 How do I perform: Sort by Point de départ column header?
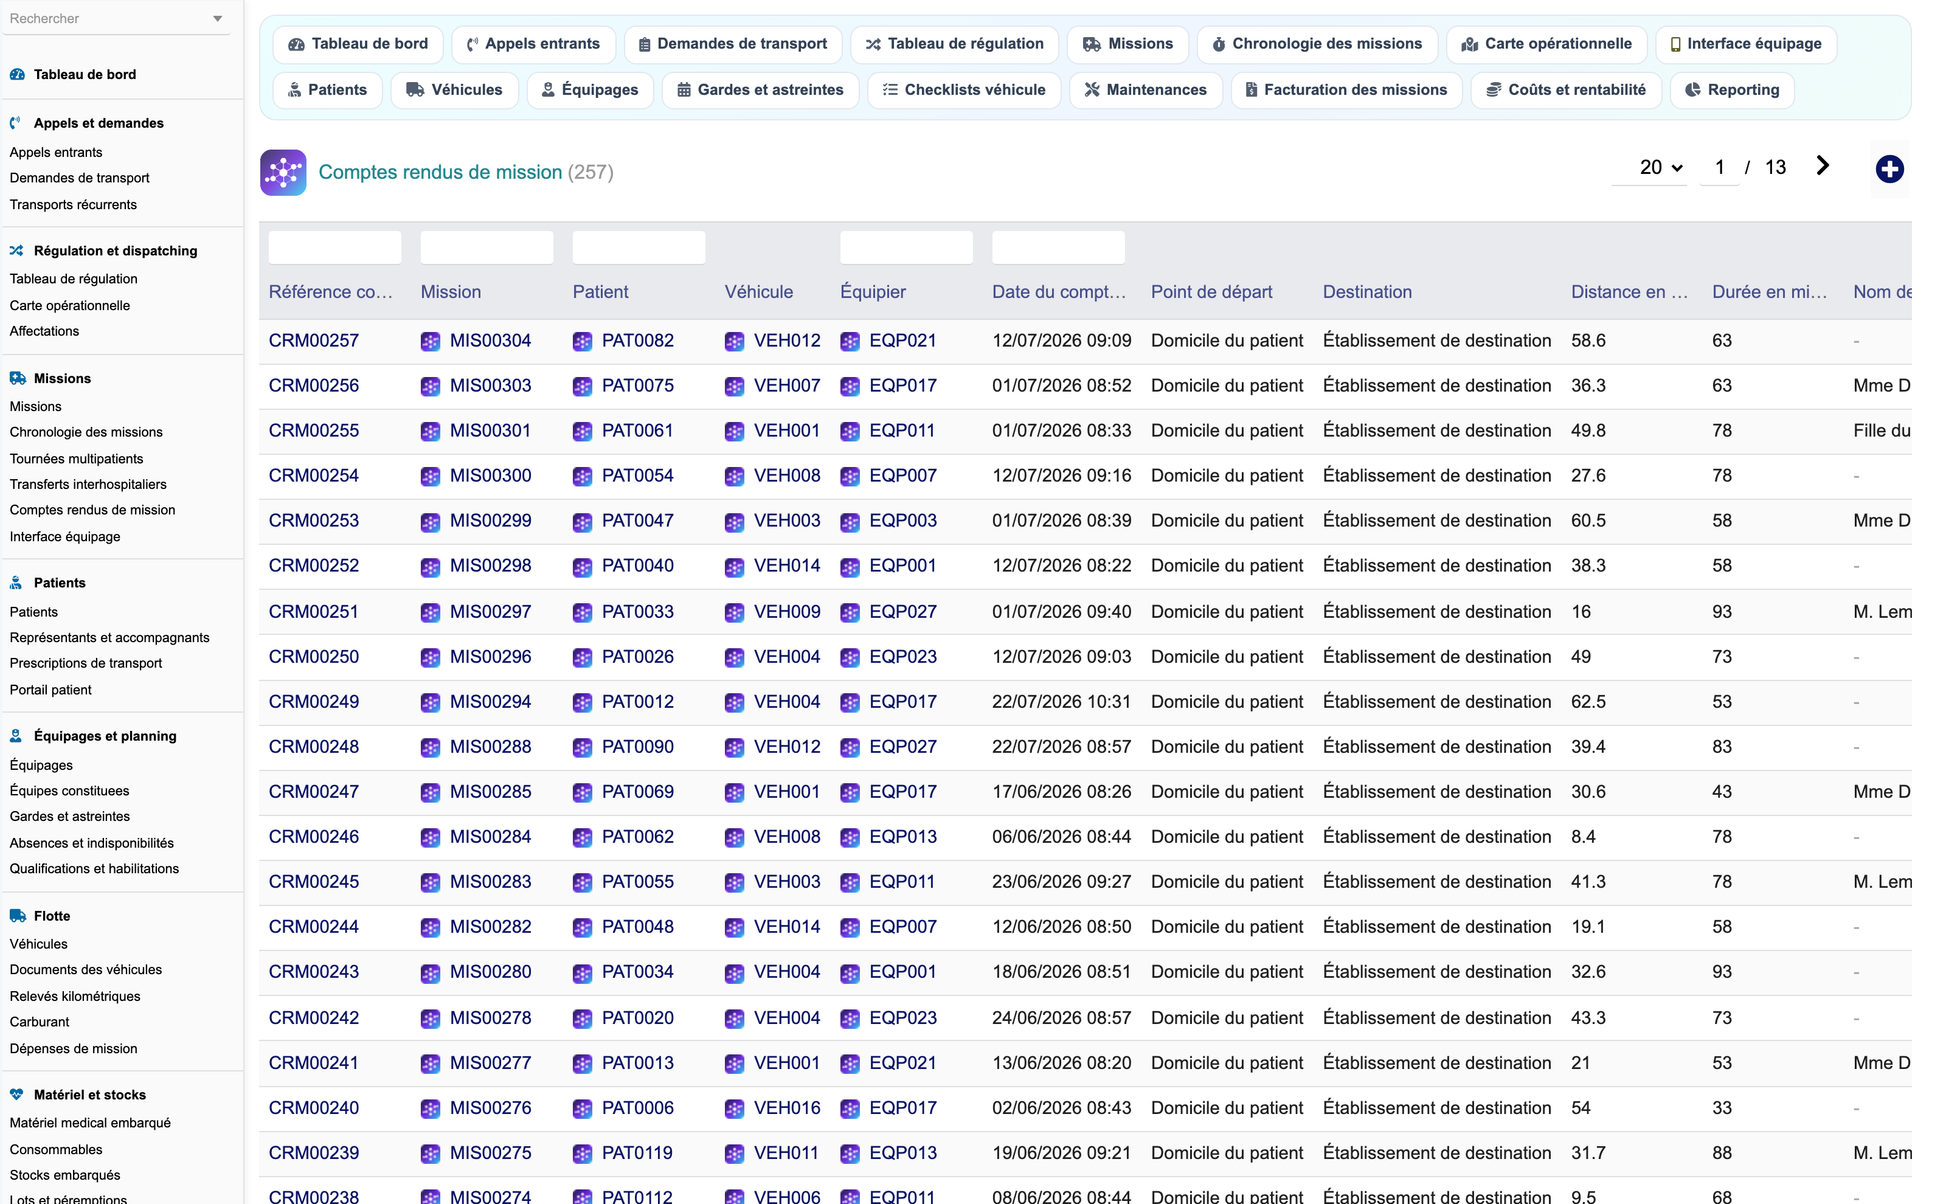pyautogui.click(x=1211, y=292)
